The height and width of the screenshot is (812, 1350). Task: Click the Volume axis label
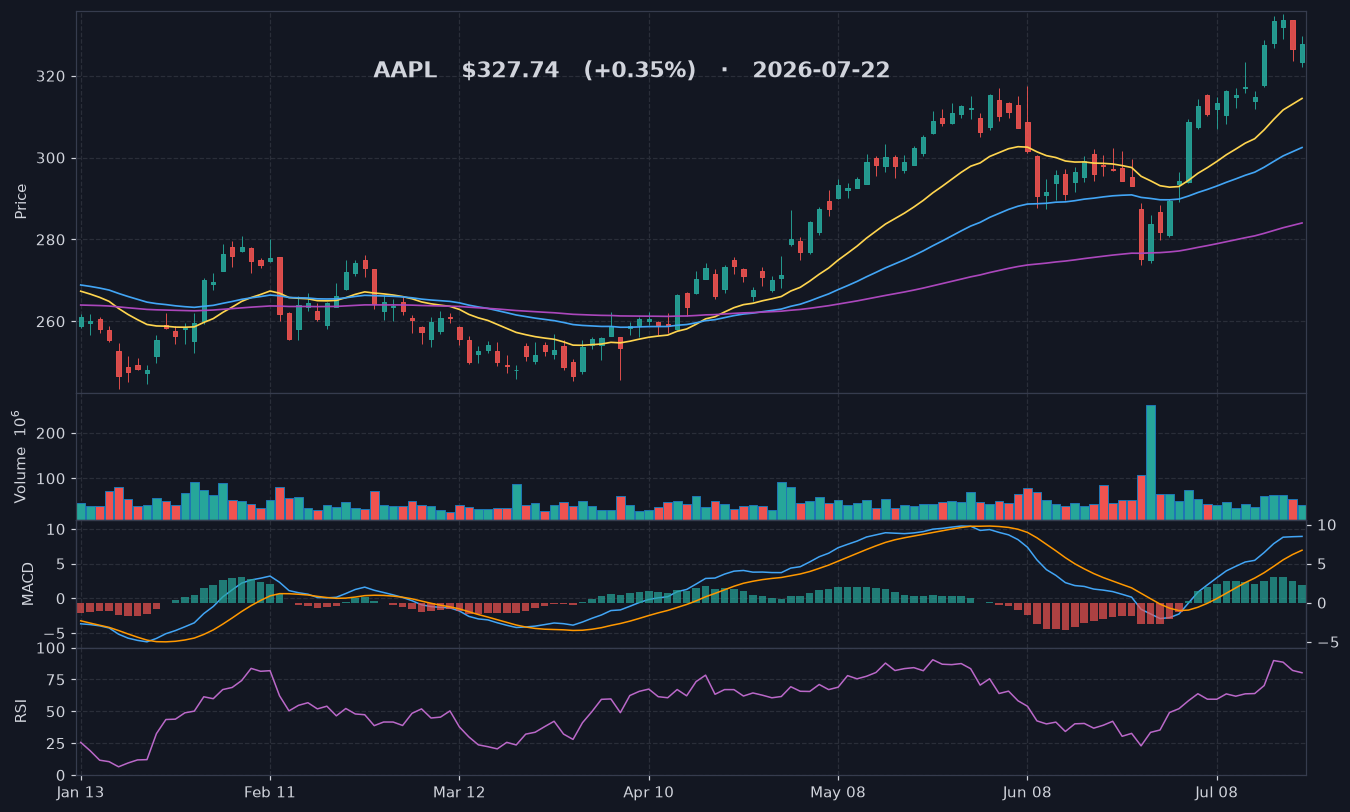[18, 455]
